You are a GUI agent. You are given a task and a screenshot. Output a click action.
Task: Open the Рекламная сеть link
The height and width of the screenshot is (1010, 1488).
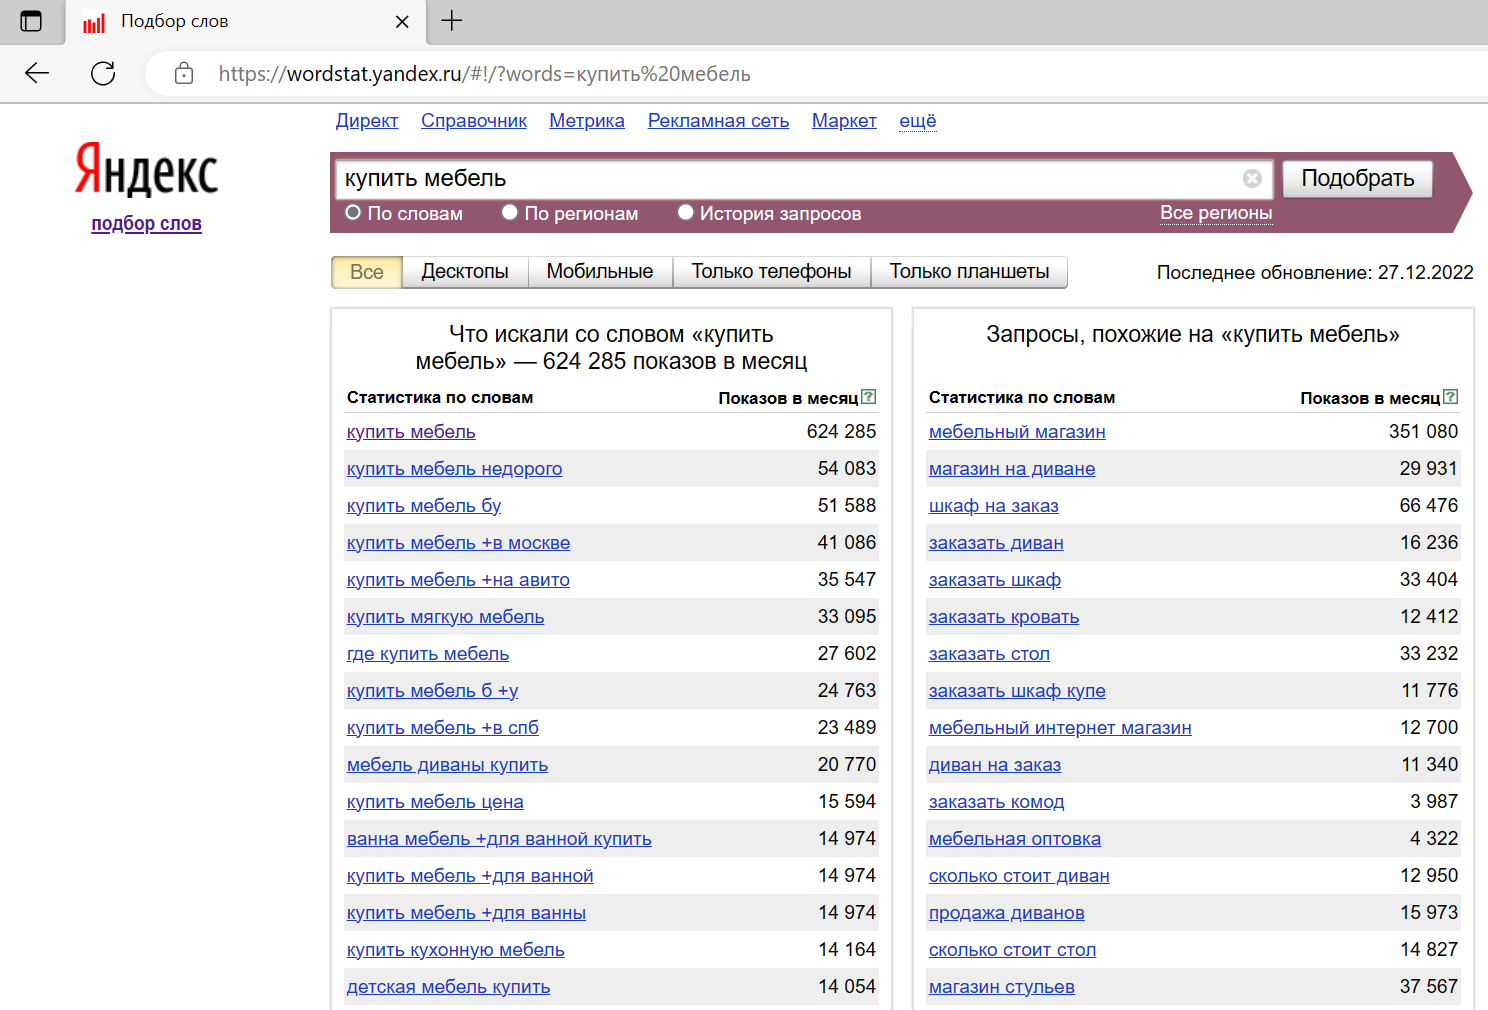718,121
